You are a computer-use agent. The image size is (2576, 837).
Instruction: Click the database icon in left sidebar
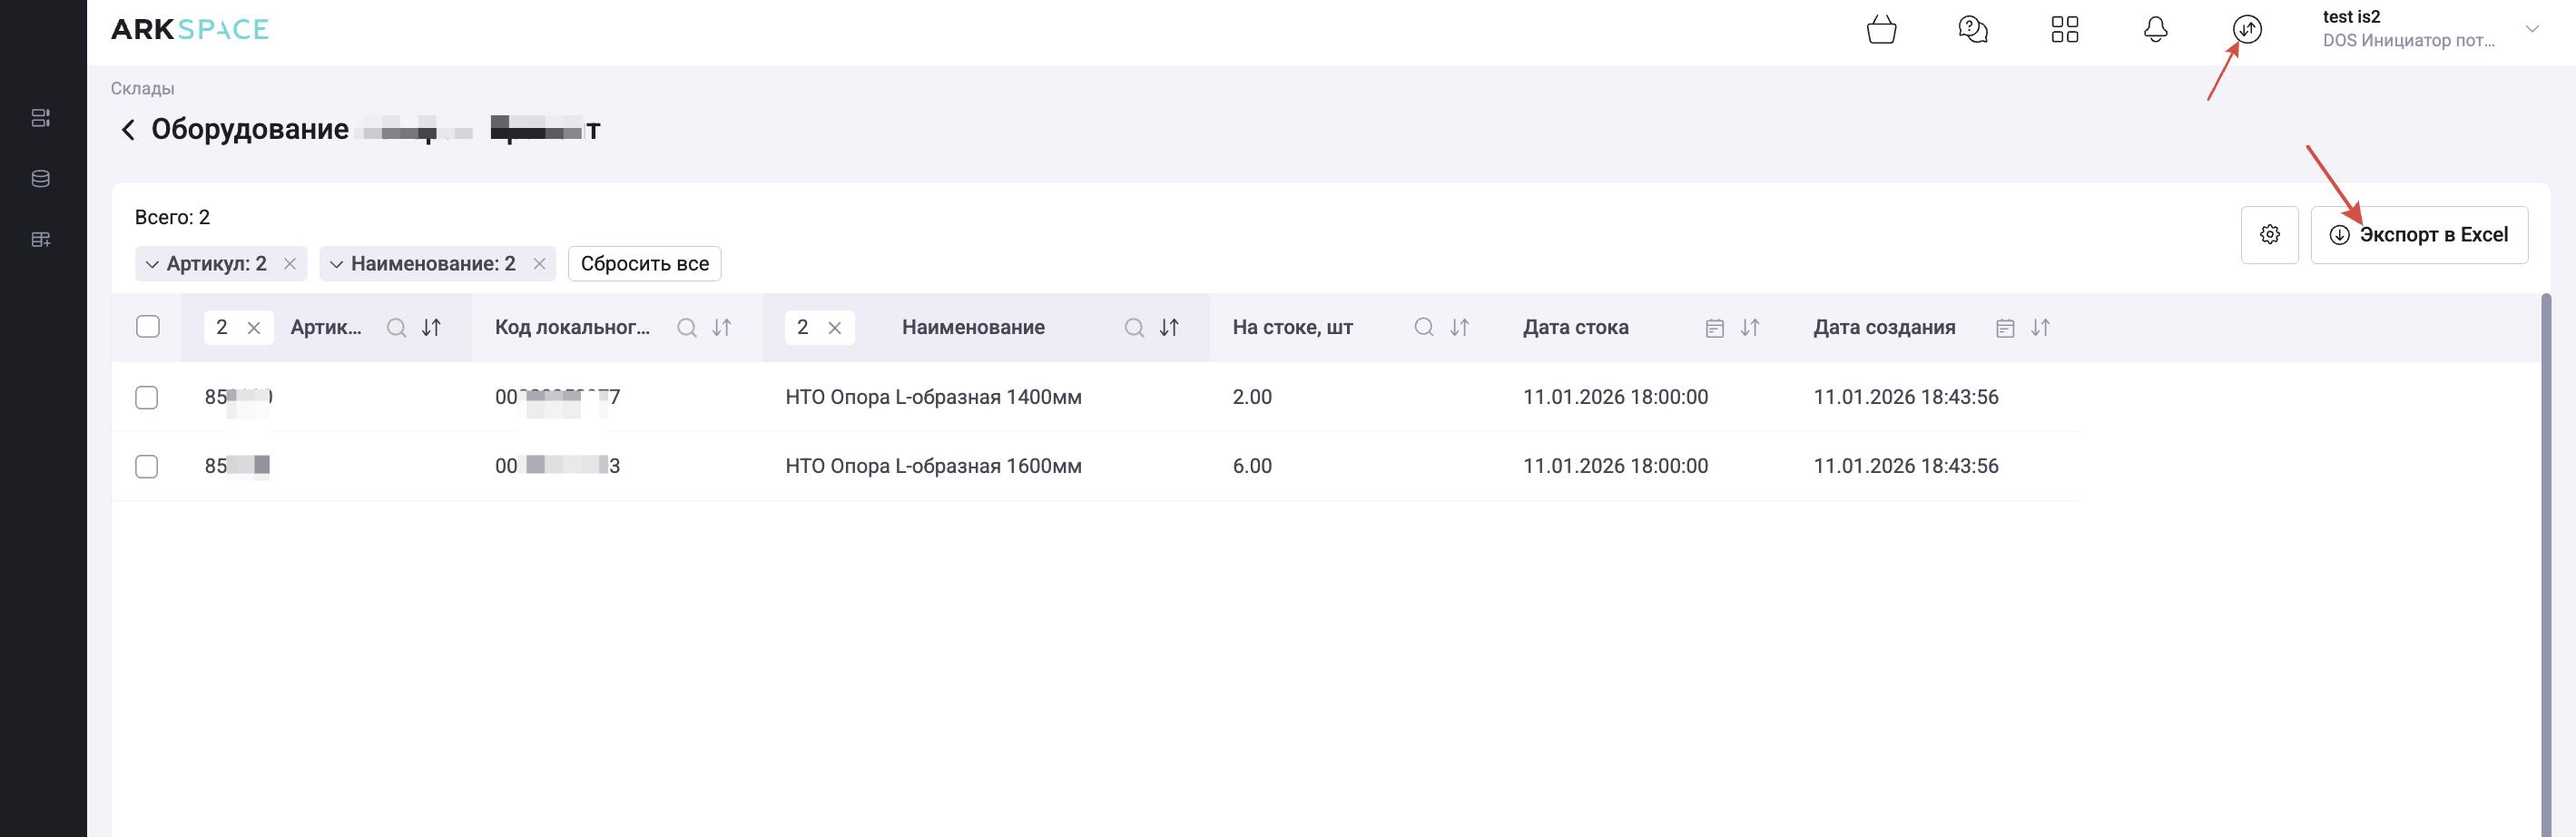(41, 179)
